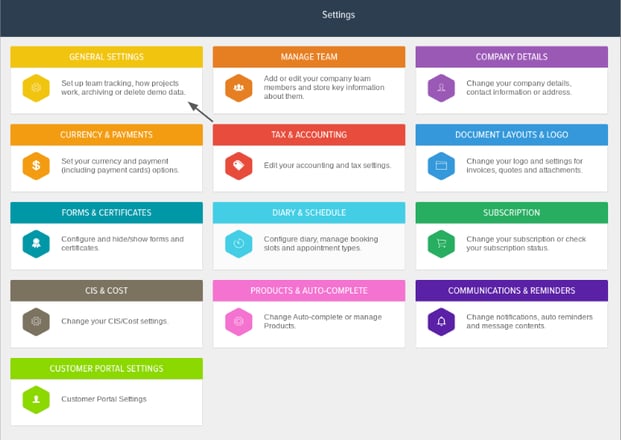Click the orange Manage Team people hexagon icon
The width and height of the screenshot is (621, 440).
point(238,88)
